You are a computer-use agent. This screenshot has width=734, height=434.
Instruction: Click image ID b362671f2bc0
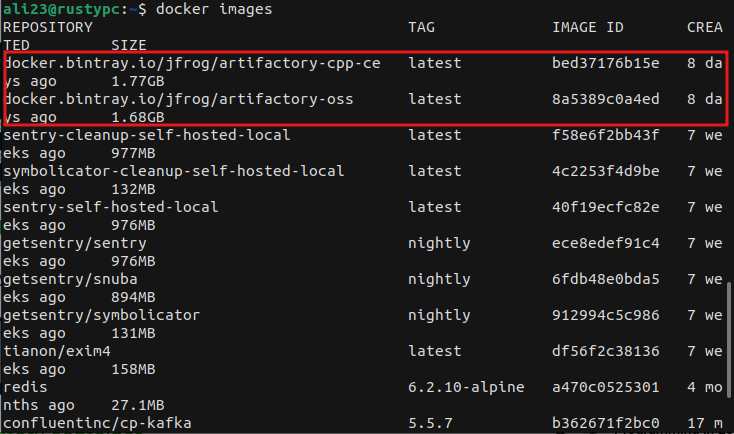pos(606,423)
